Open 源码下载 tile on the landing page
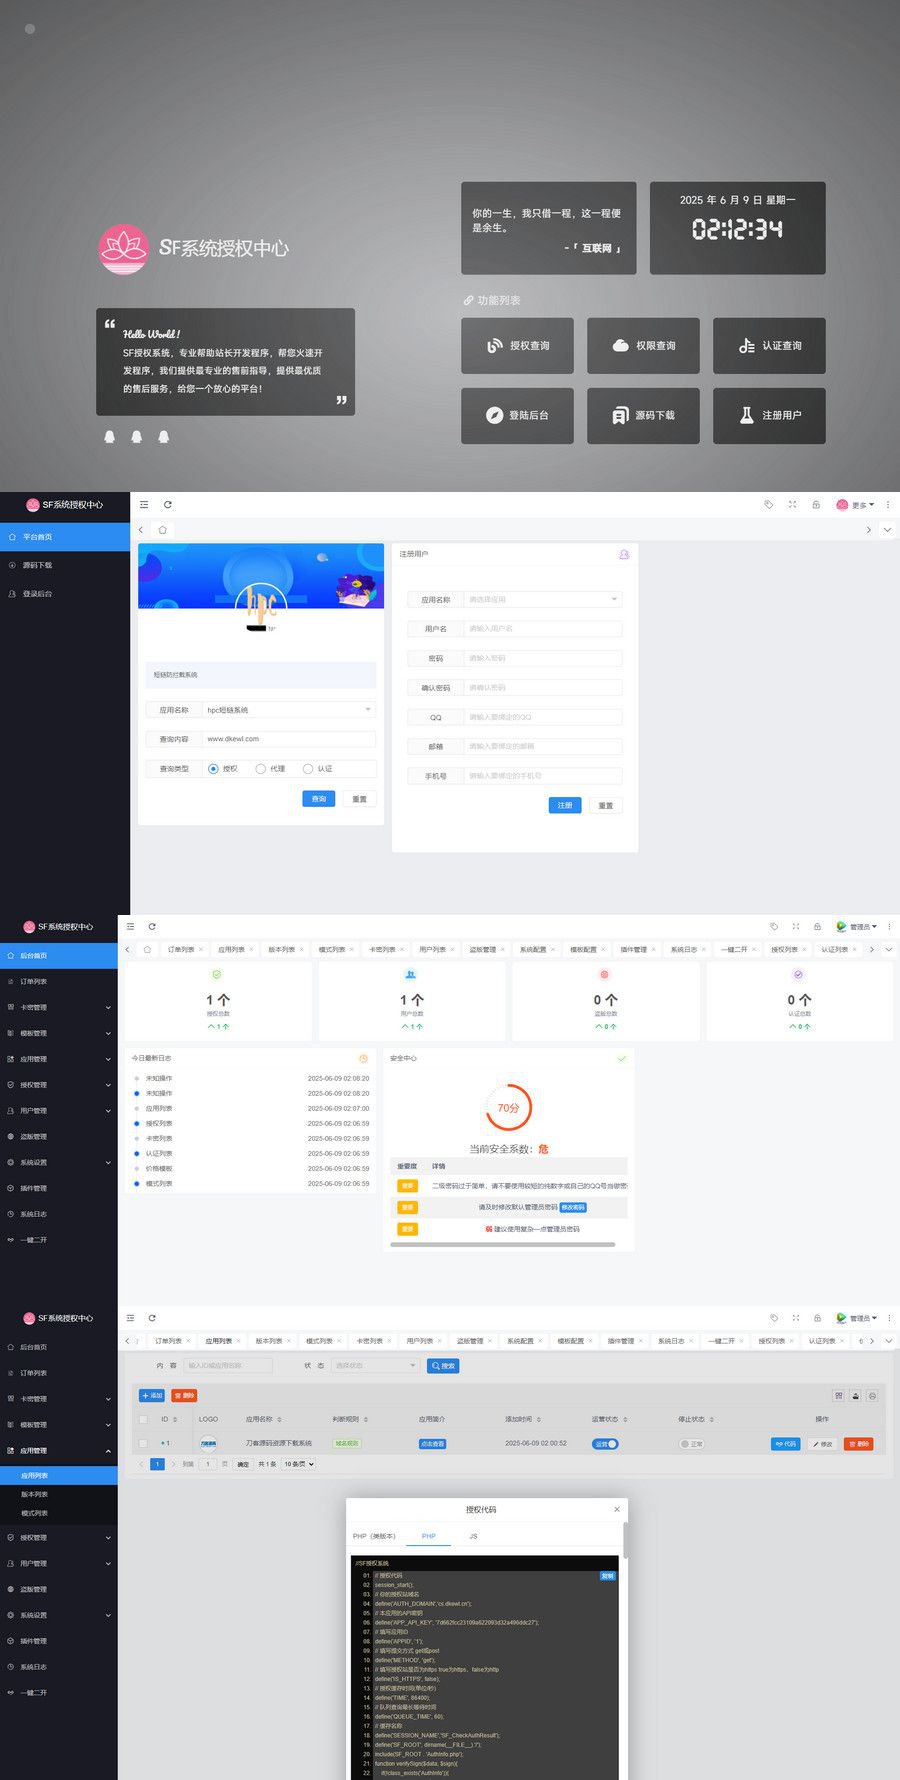Image resolution: width=900 pixels, height=1780 pixels. tap(643, 415)
